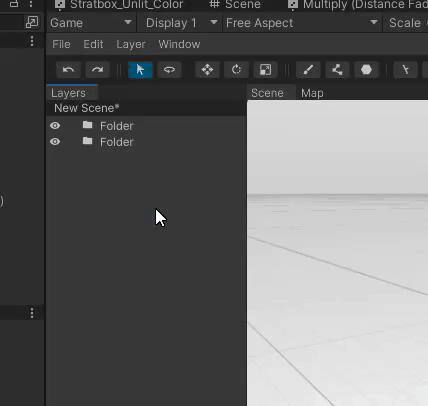
Task: Switch to the Stratbox_Unlit_Color editor tab
Action: pos(119,5)
